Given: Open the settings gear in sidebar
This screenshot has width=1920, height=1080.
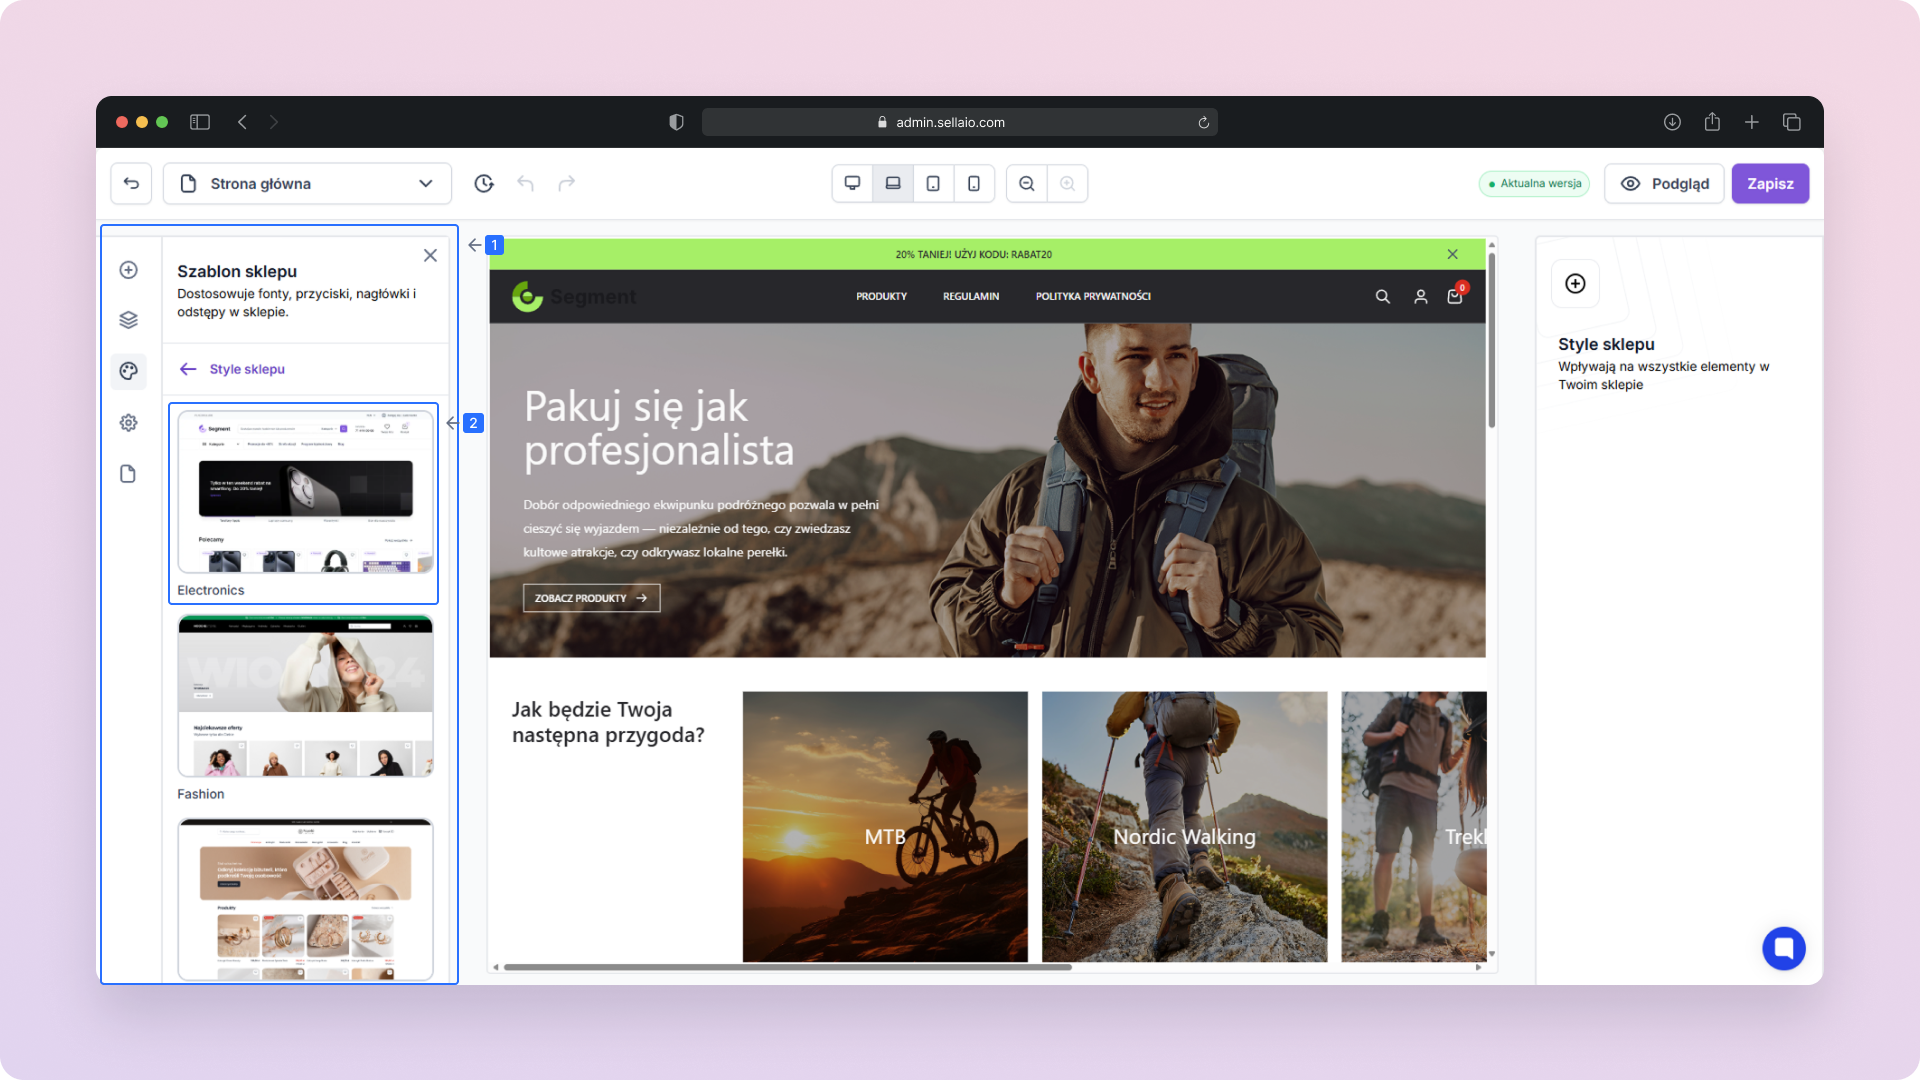Looking at the screenshot, I should click(128, 423).
